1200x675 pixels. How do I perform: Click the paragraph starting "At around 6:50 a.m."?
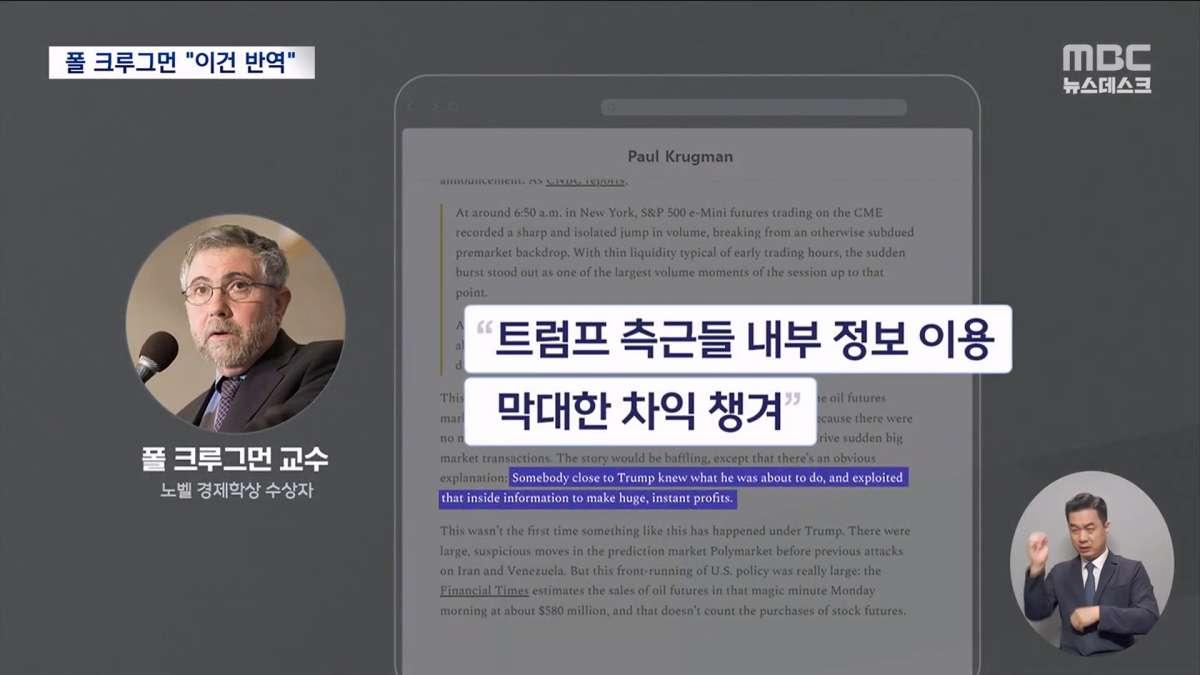coord(685,253)
